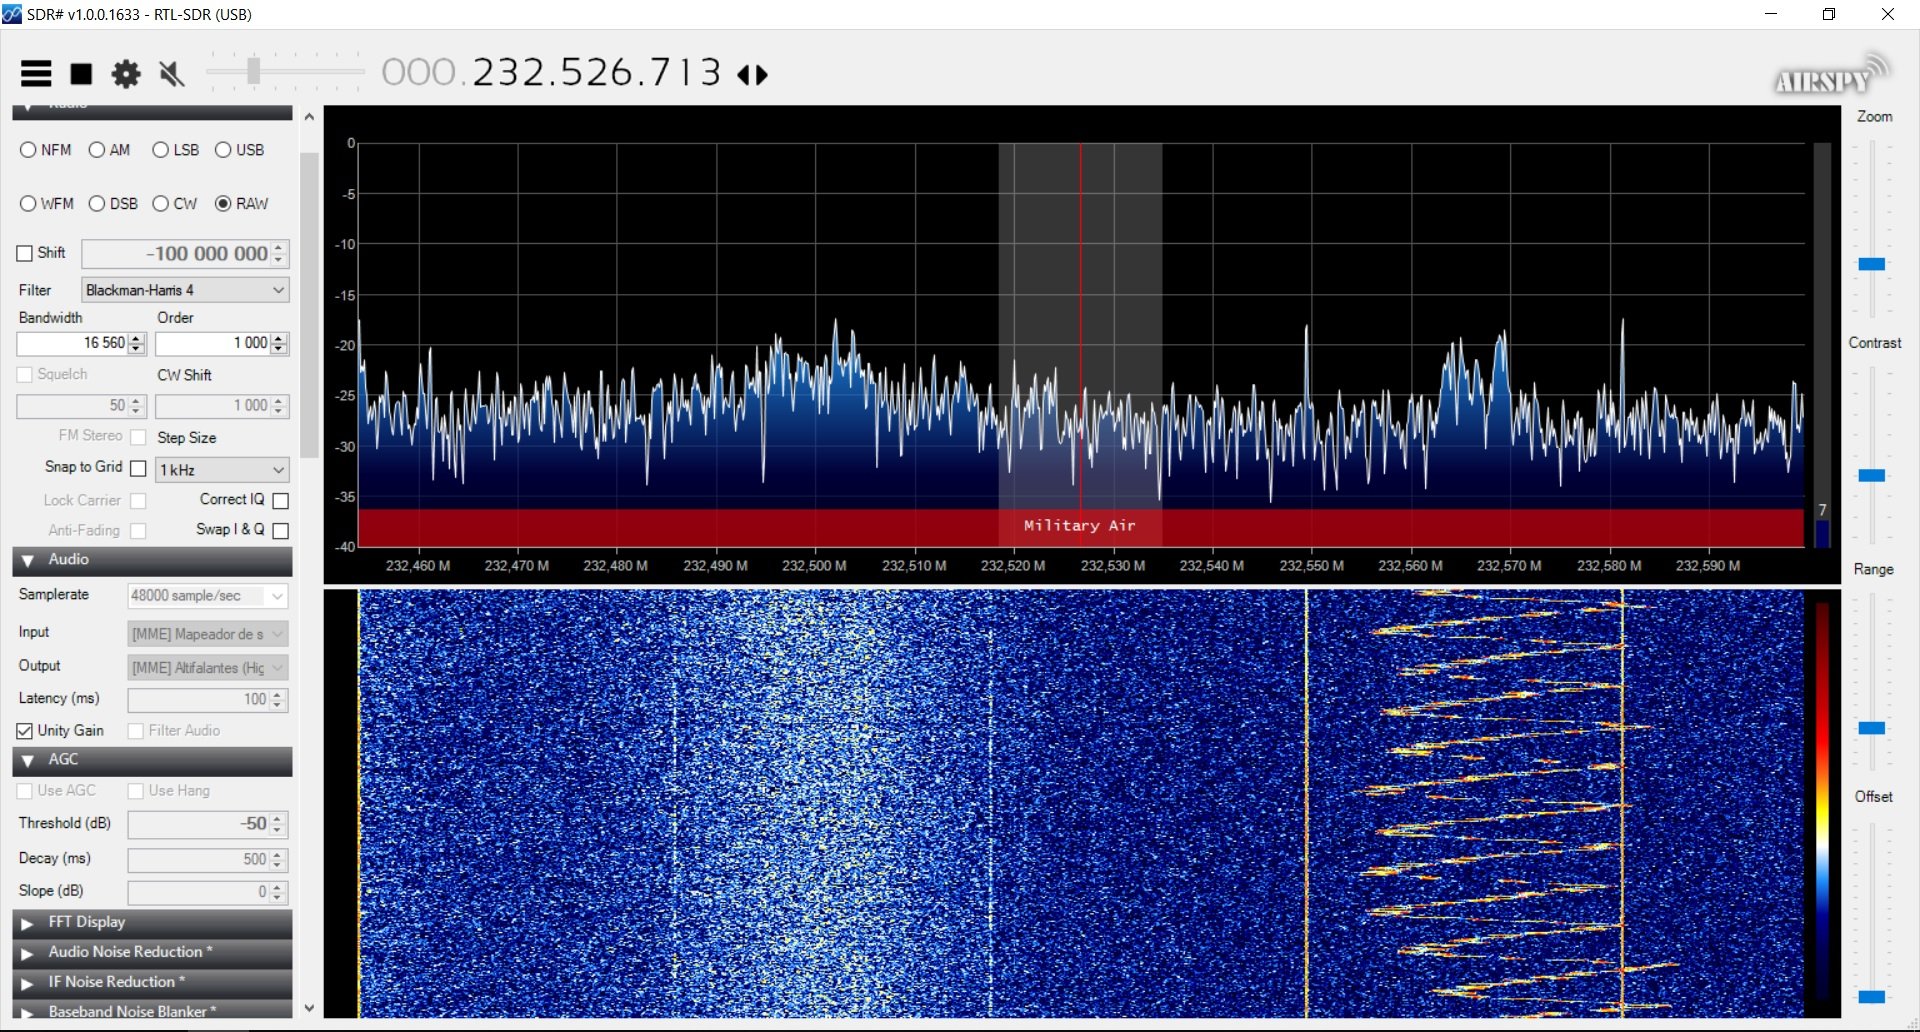Enable Snap to Grid checkbox
The height and width of the screenshot is (1032, 1920).
click(x=139, y=468)
